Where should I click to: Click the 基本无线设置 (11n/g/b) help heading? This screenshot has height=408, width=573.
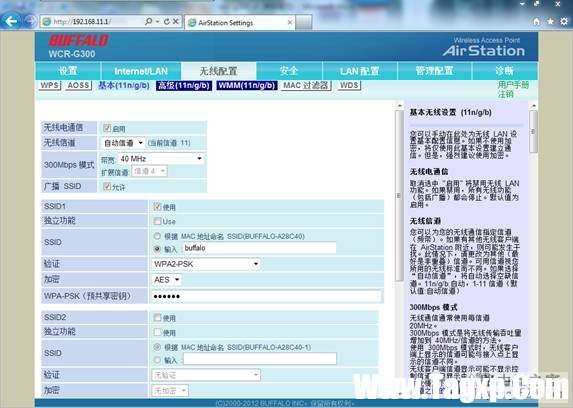pos(450,112)
